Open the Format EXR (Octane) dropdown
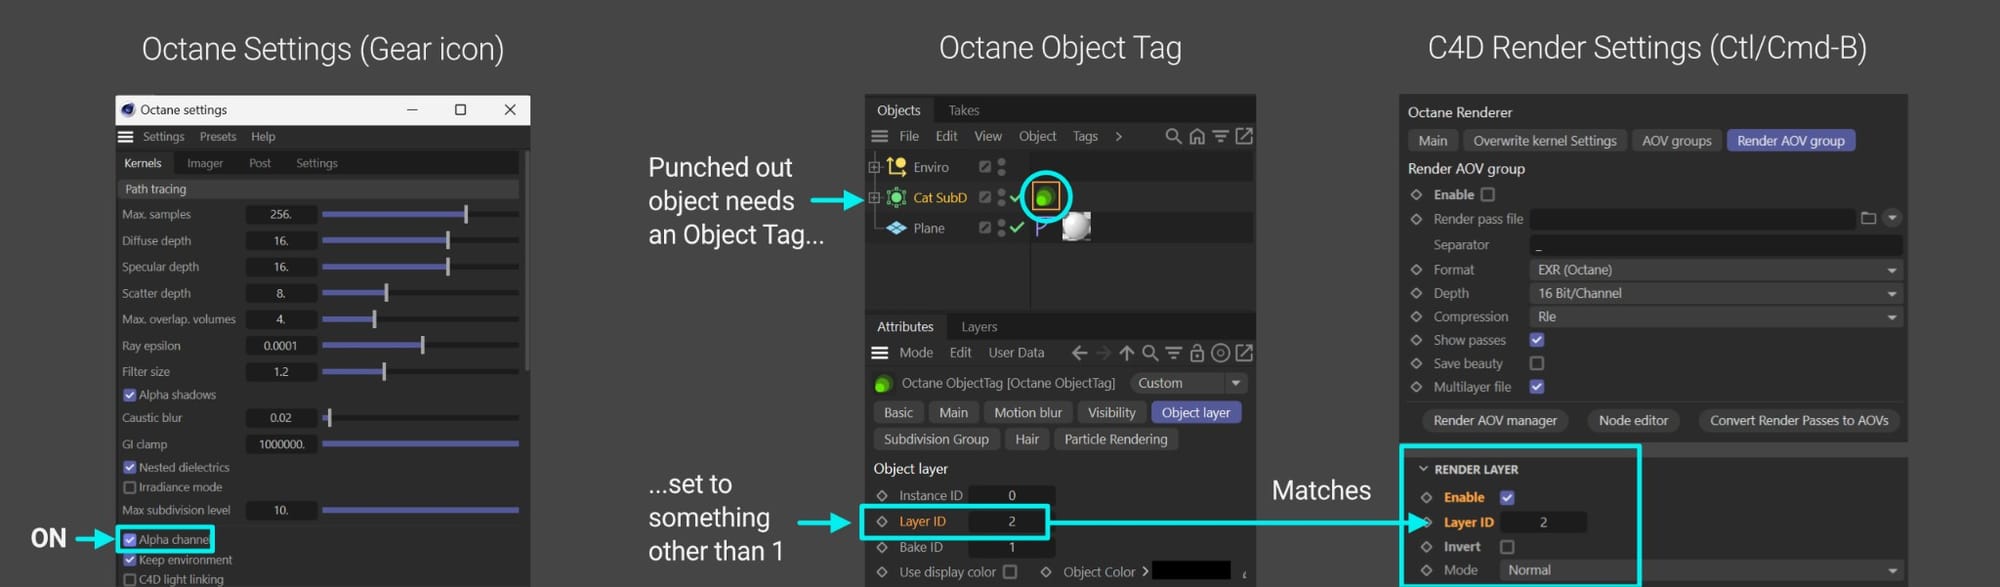Image resolution: width=2000 pixels, height=587 pixels. point(1715,270)
